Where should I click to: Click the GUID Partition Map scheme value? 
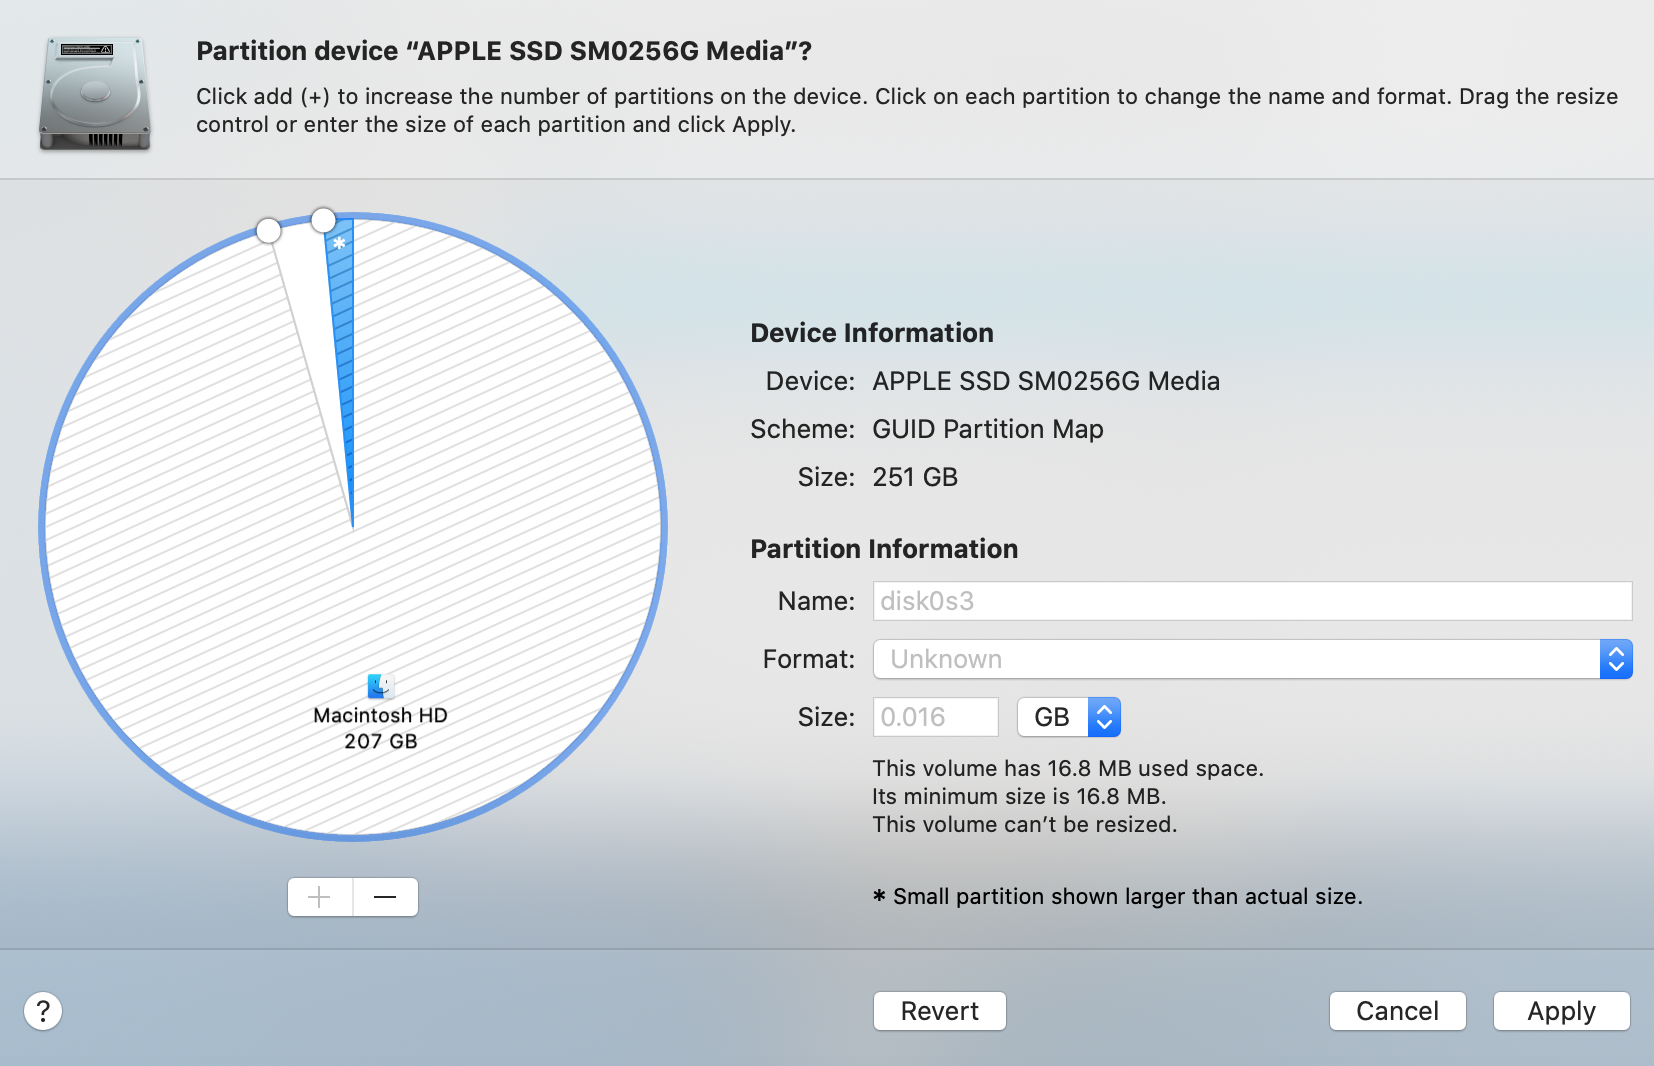point(988,429)
